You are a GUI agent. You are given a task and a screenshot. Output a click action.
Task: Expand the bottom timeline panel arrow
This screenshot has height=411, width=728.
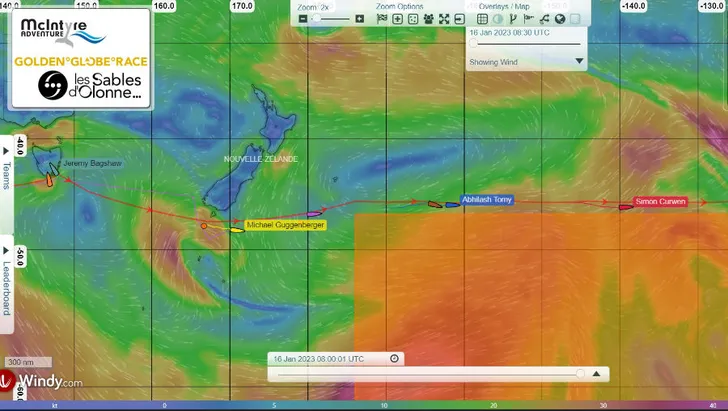pos(596,373)
